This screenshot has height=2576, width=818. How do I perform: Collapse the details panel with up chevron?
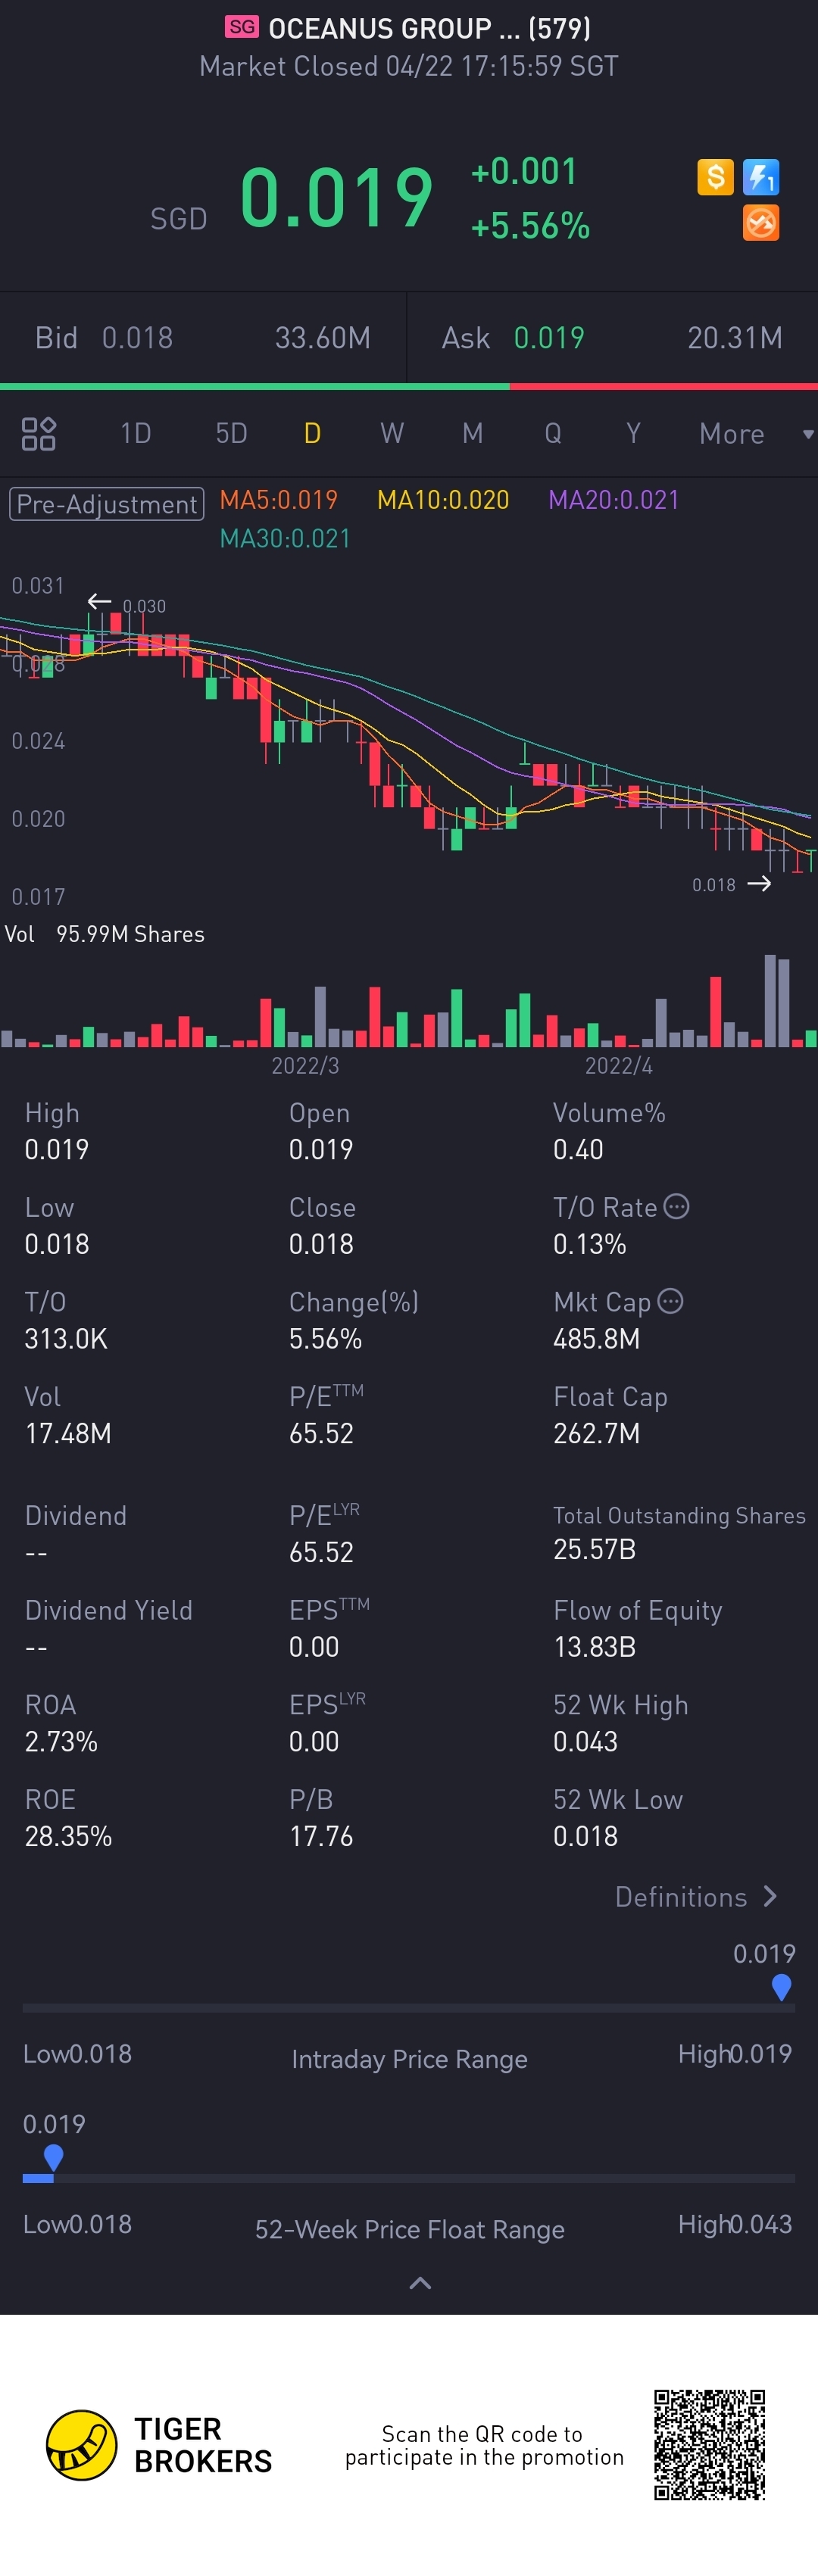[420, 2283]
